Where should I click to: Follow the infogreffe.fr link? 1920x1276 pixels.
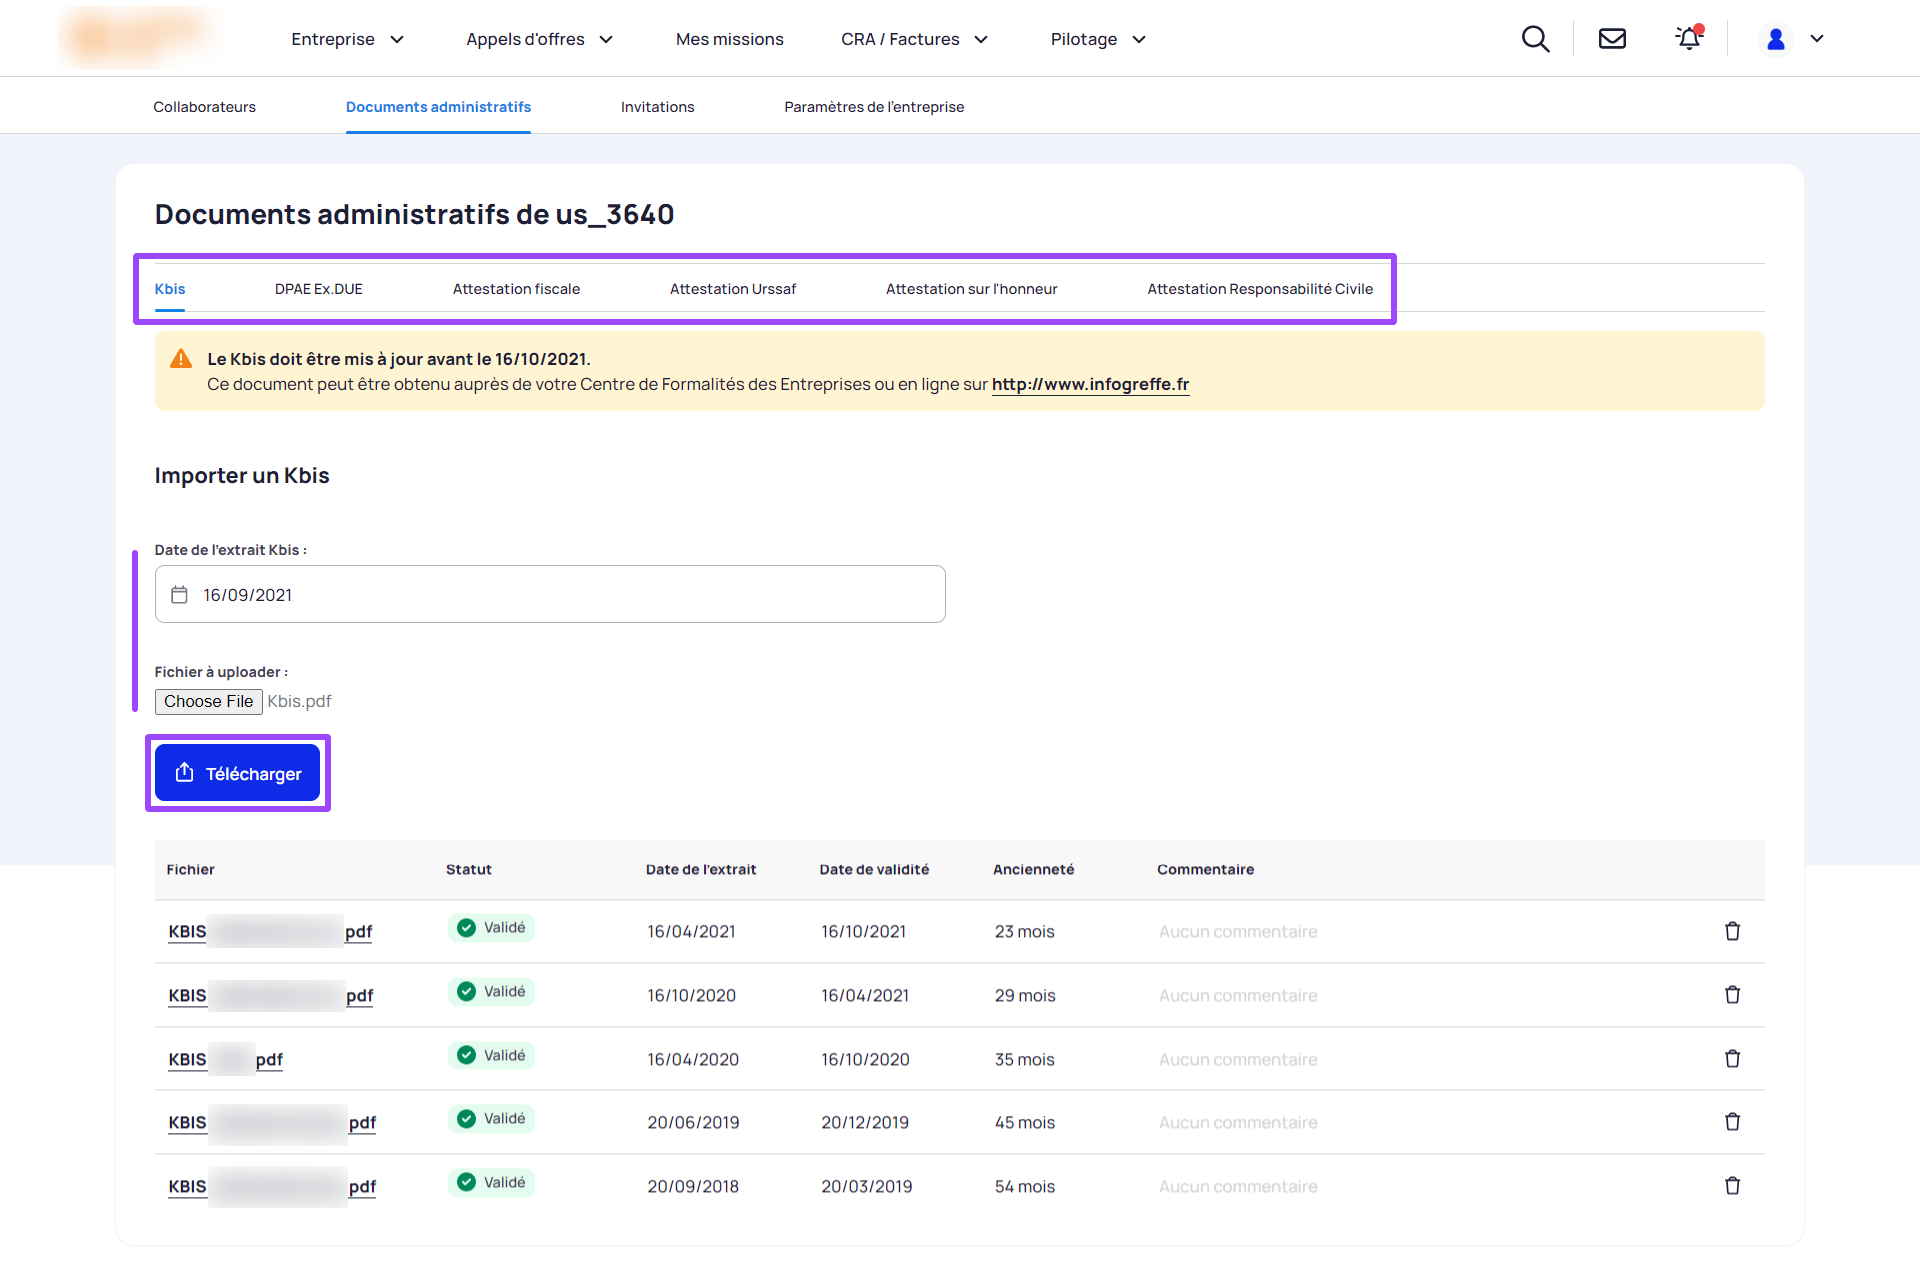point(1090,384)
